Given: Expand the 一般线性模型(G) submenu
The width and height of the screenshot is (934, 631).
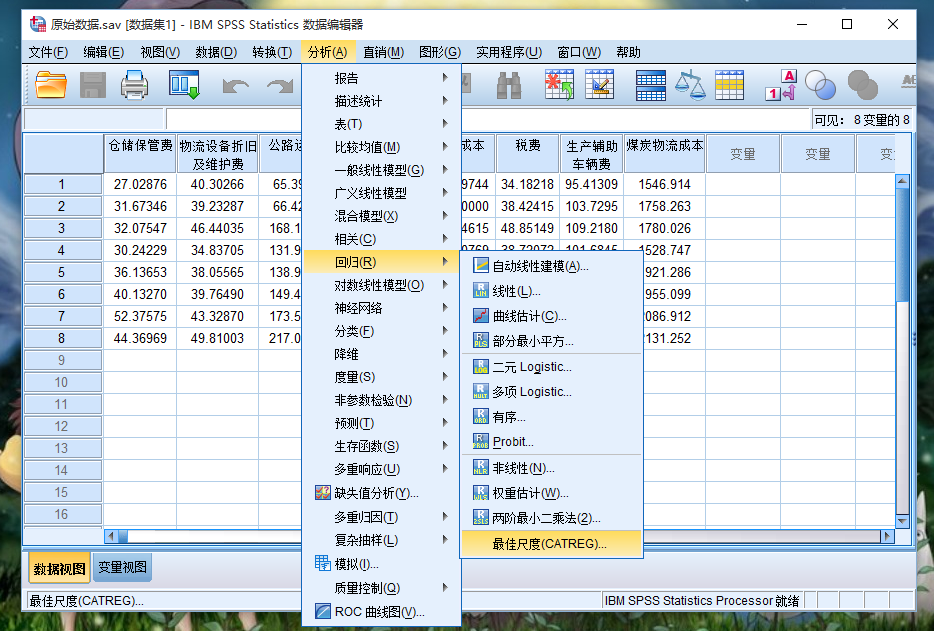Looking at the screenshot, I should click(381, 170).
